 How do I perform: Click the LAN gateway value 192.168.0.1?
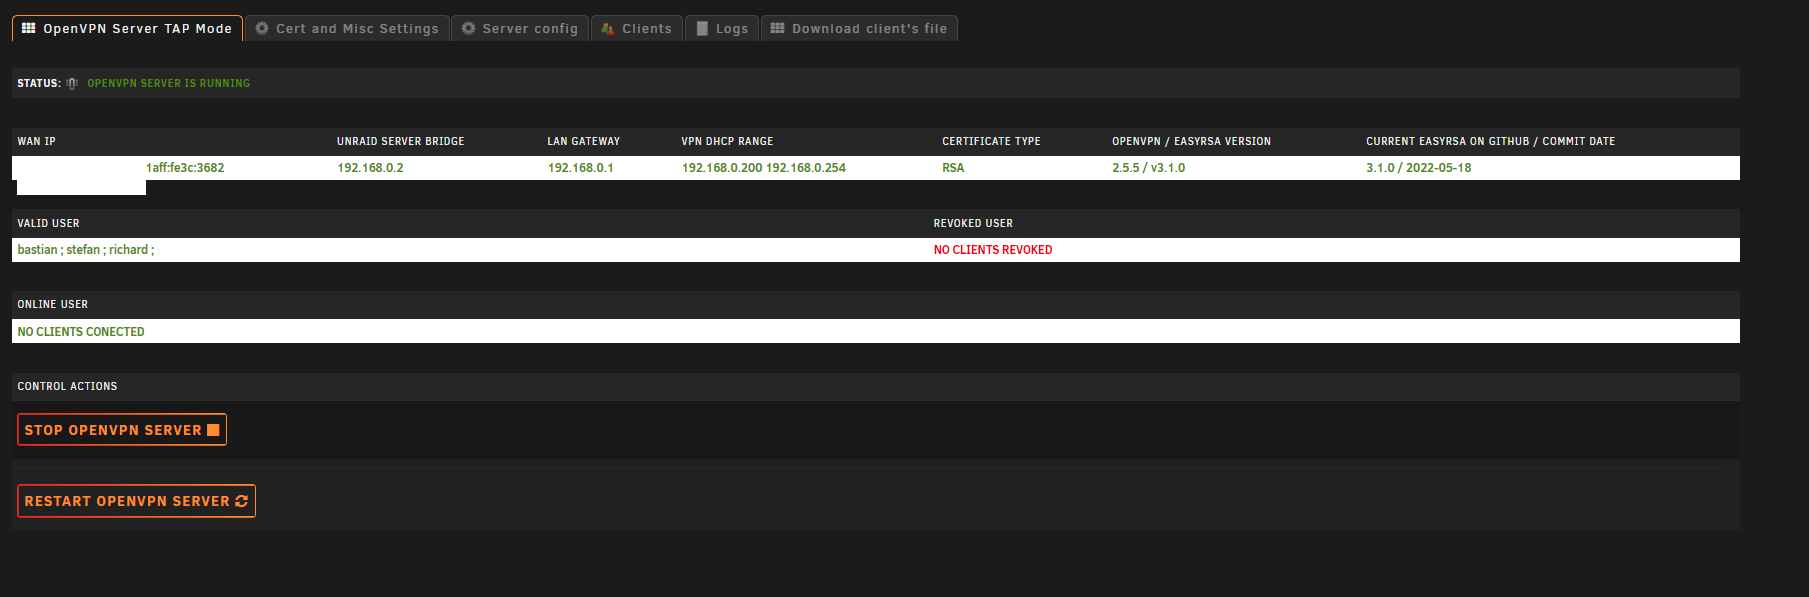point(580,168)
